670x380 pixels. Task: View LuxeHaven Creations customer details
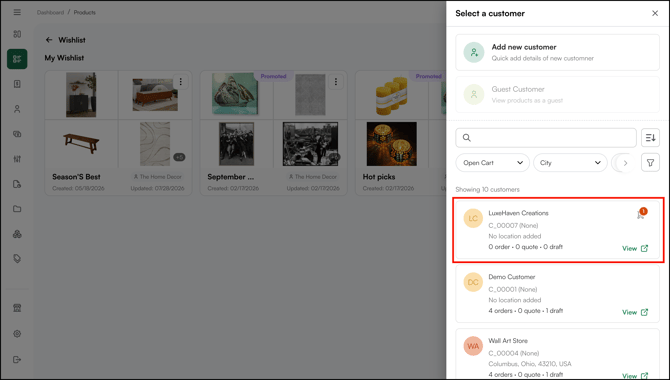pyautogui.click(x=635, y=248)
